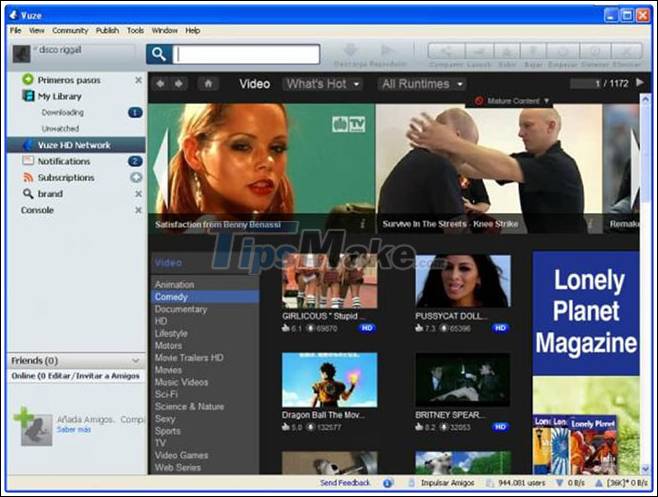
Task: Open the Dragon Ball movie thumbnail
Action: [x=330, y=380]
